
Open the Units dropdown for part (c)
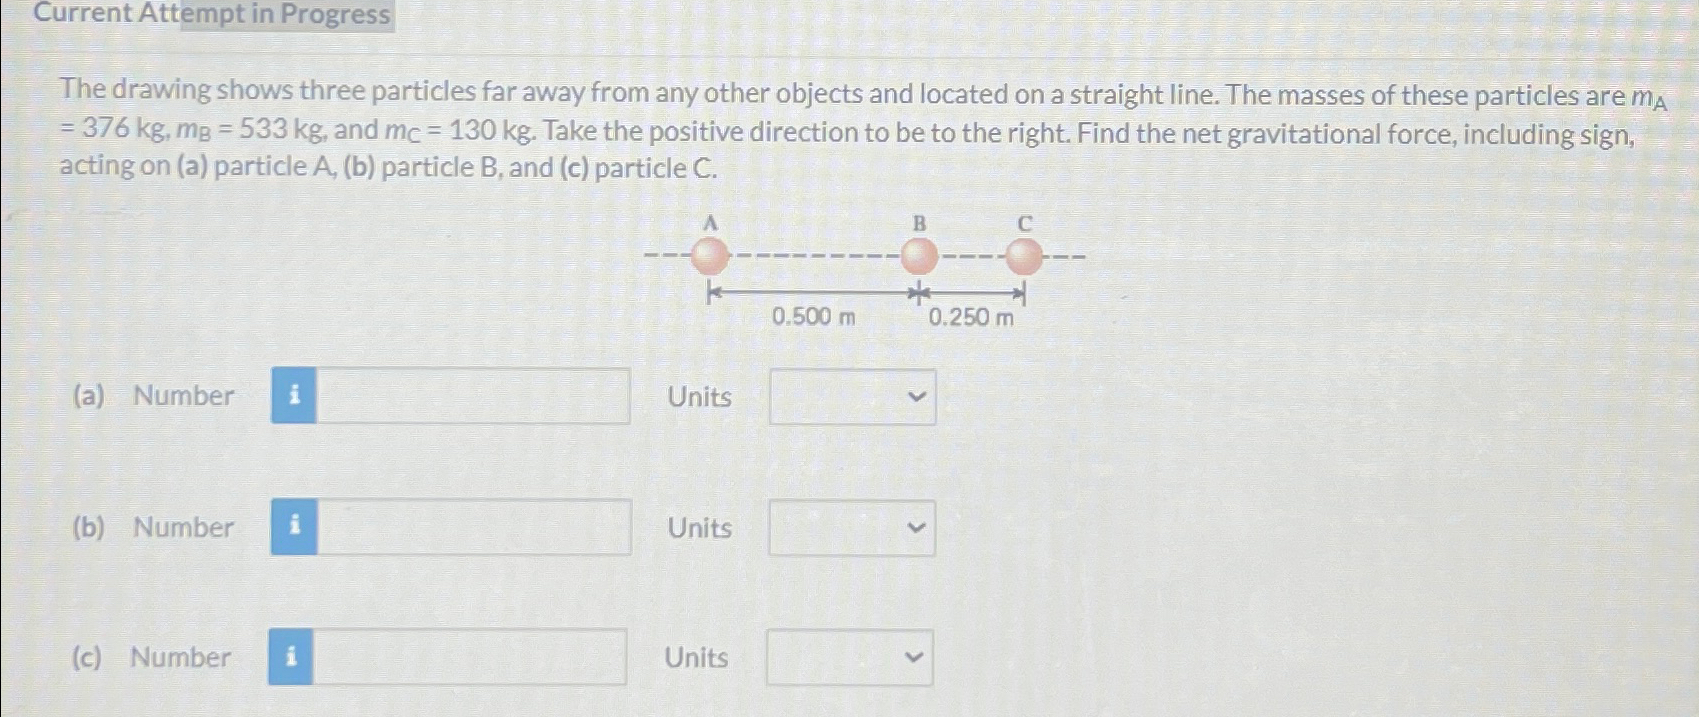click(x=849, y=658)
